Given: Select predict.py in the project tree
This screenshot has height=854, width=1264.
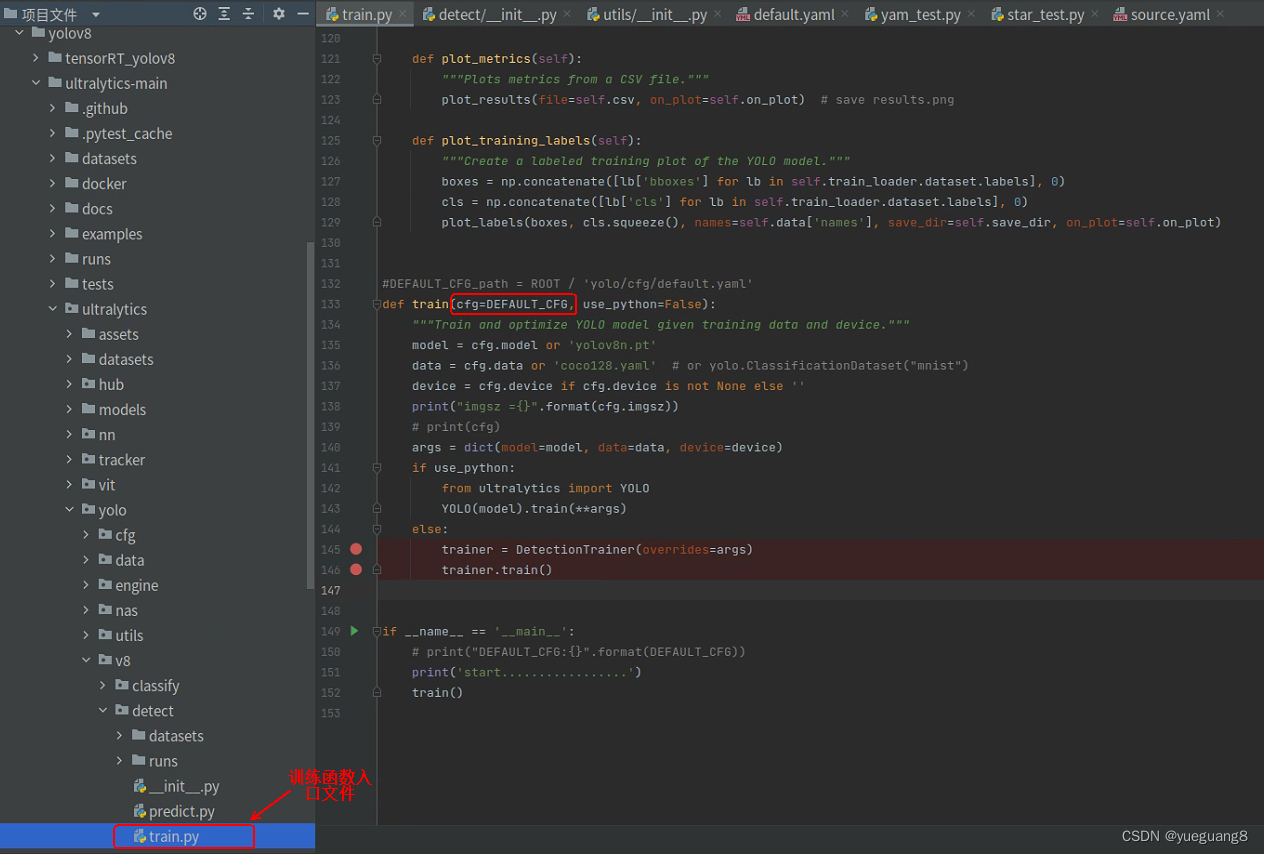Looking at the screenshot, I should click(x=157, y=811).
